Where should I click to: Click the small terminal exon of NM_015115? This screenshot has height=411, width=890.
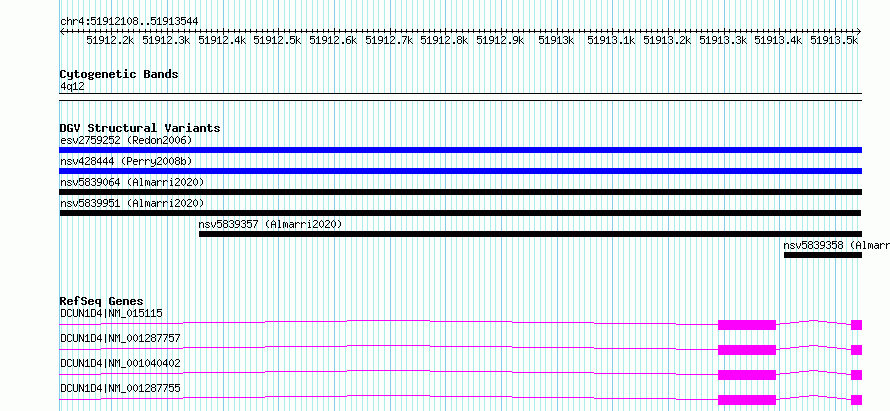857,325
